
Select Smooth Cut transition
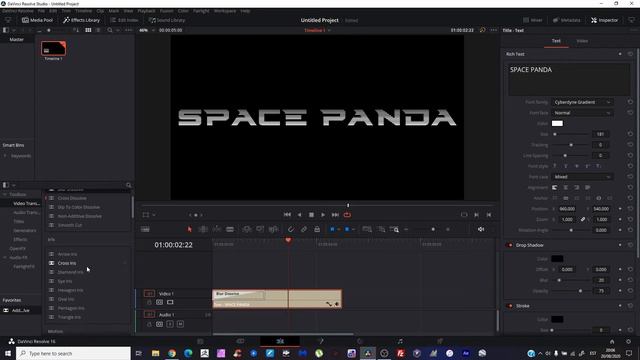click(70, 225)
